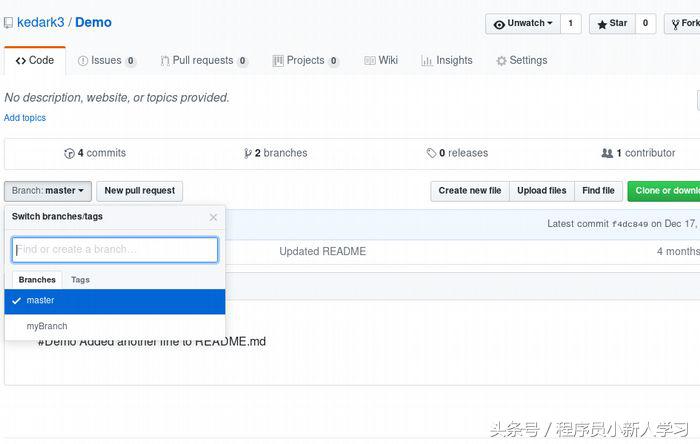
Task: Click the commits clock icon
Action: pyautogui.click(x=69, y=154)
